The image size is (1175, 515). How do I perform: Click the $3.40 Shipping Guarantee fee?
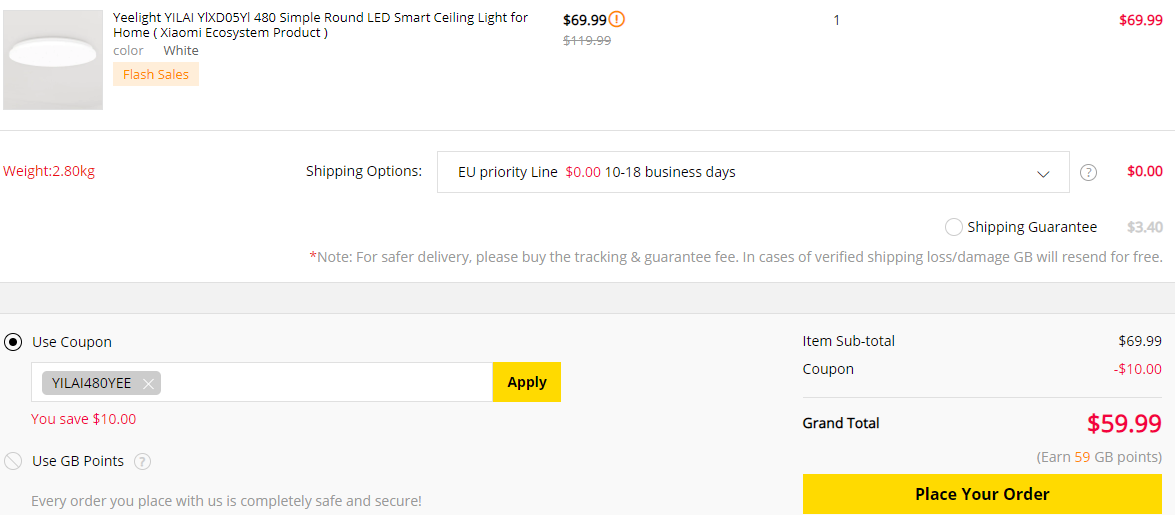pos(1144,227)
